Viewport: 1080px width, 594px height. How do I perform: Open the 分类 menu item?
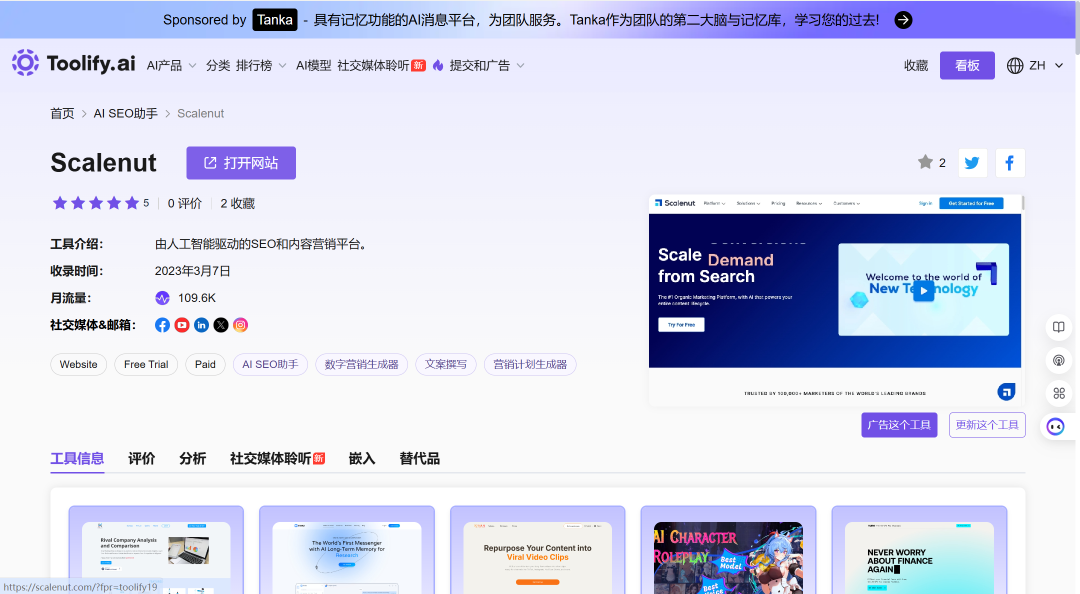click(x=218, y=65)
